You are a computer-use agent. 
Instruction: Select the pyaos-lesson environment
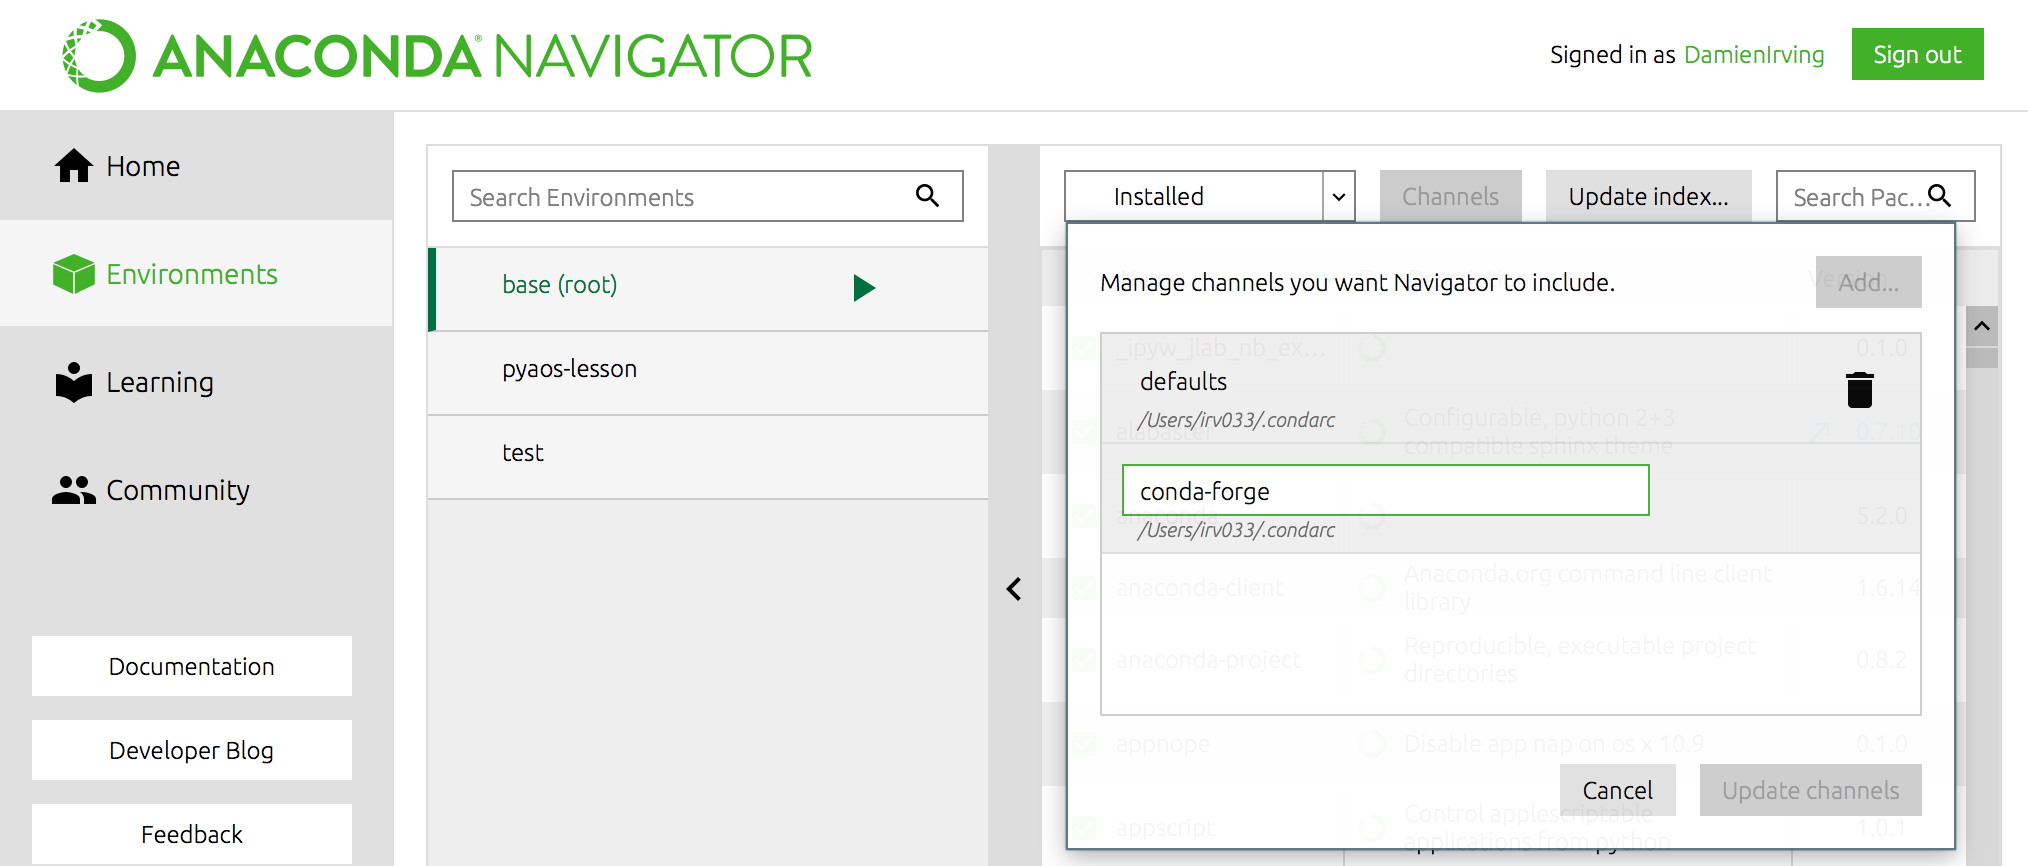pyautogui.click(x=569, y=369)
